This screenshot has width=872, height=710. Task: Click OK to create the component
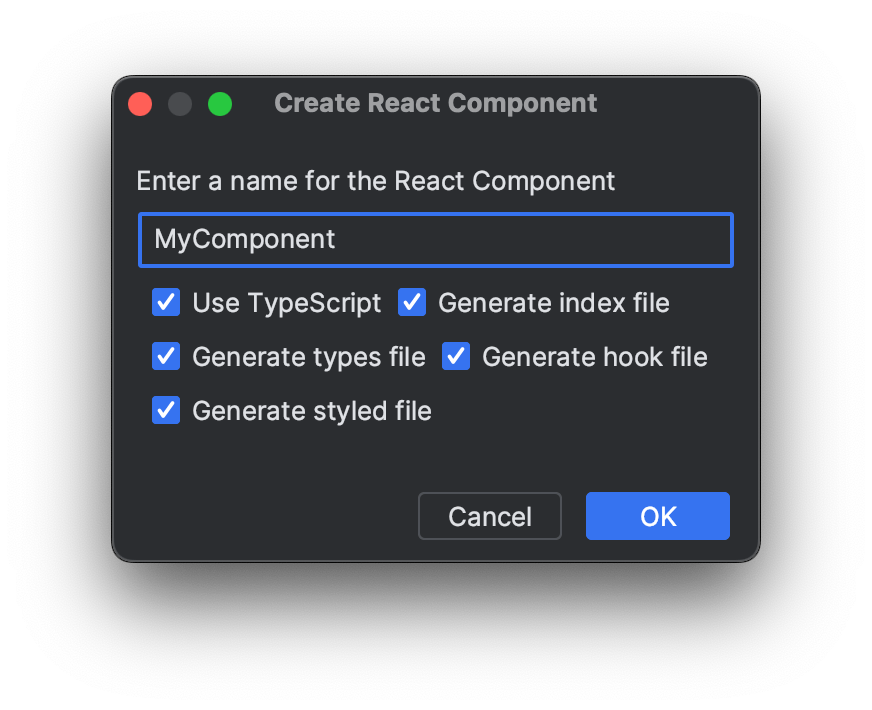click(657, 516)
